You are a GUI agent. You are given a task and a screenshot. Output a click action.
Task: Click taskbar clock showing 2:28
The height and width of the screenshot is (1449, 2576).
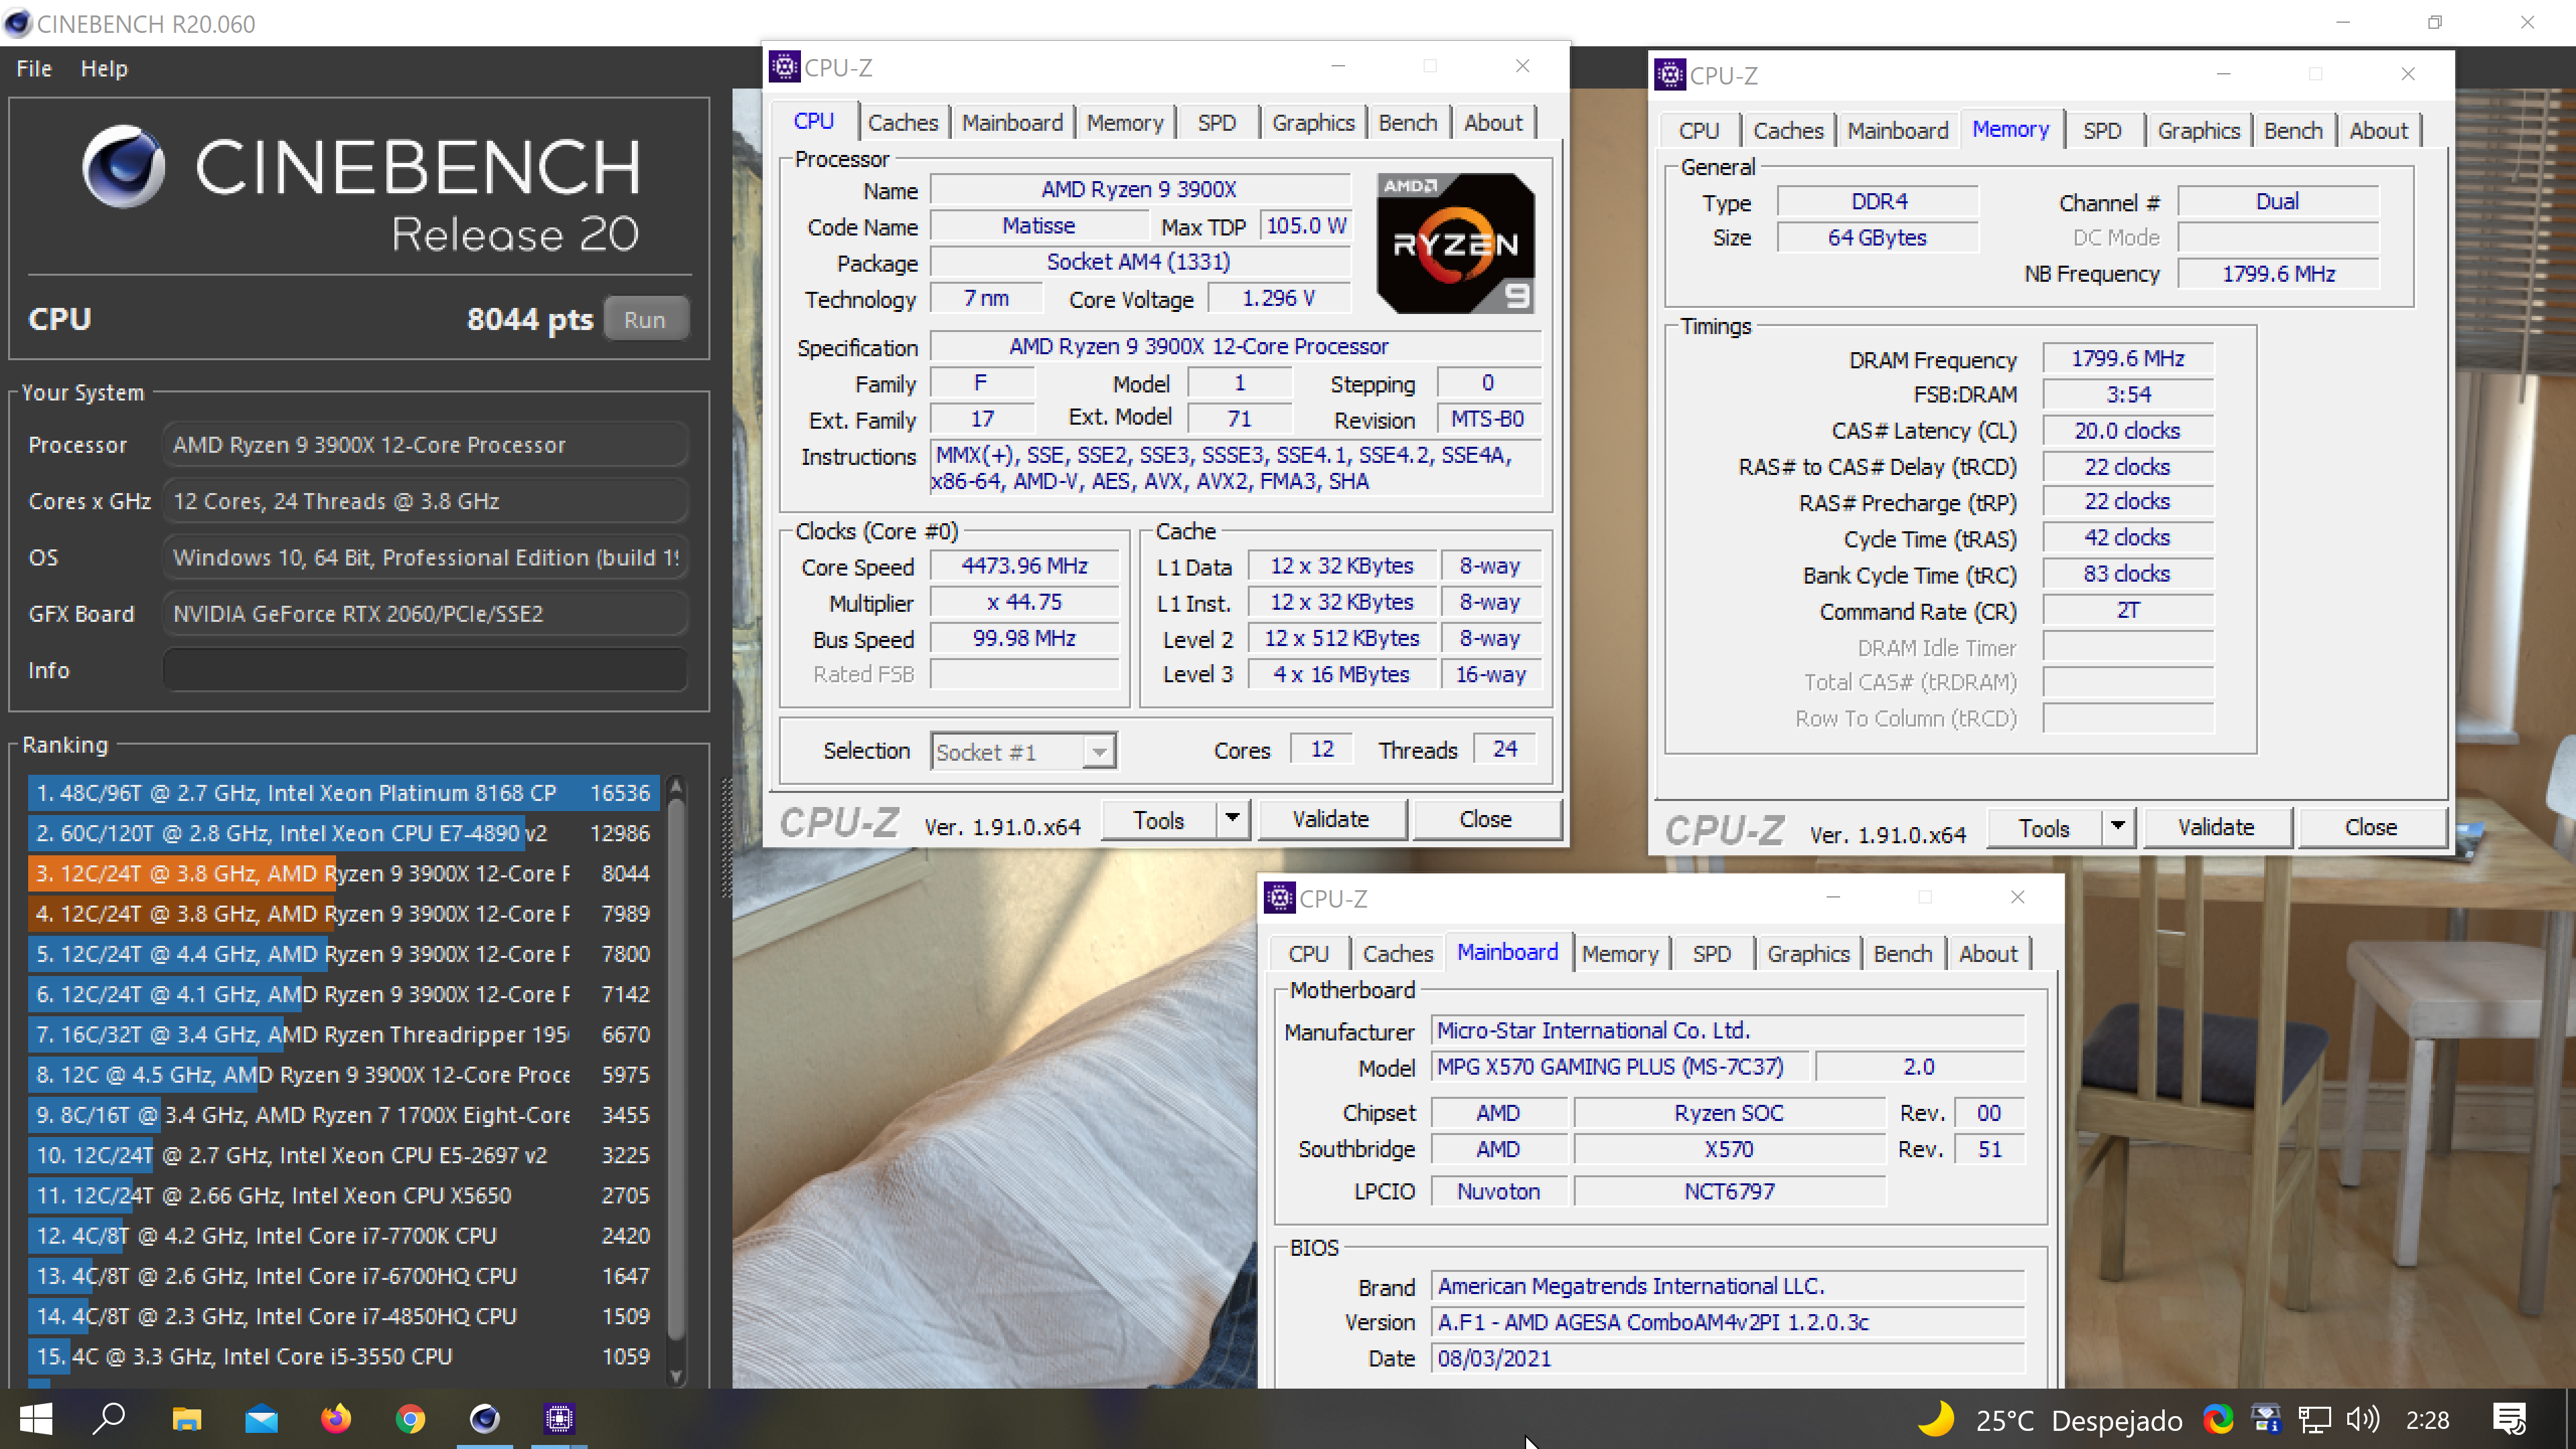2427,1420
